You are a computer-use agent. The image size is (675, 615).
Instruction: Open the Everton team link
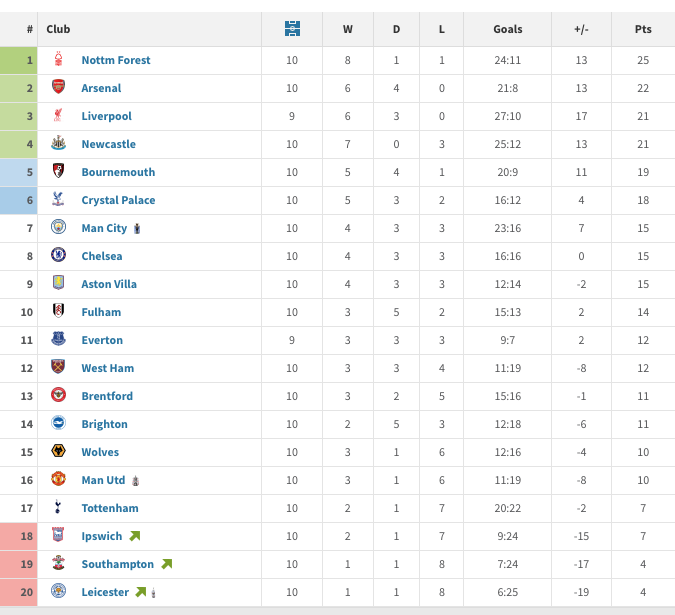[x=102, y=340]
